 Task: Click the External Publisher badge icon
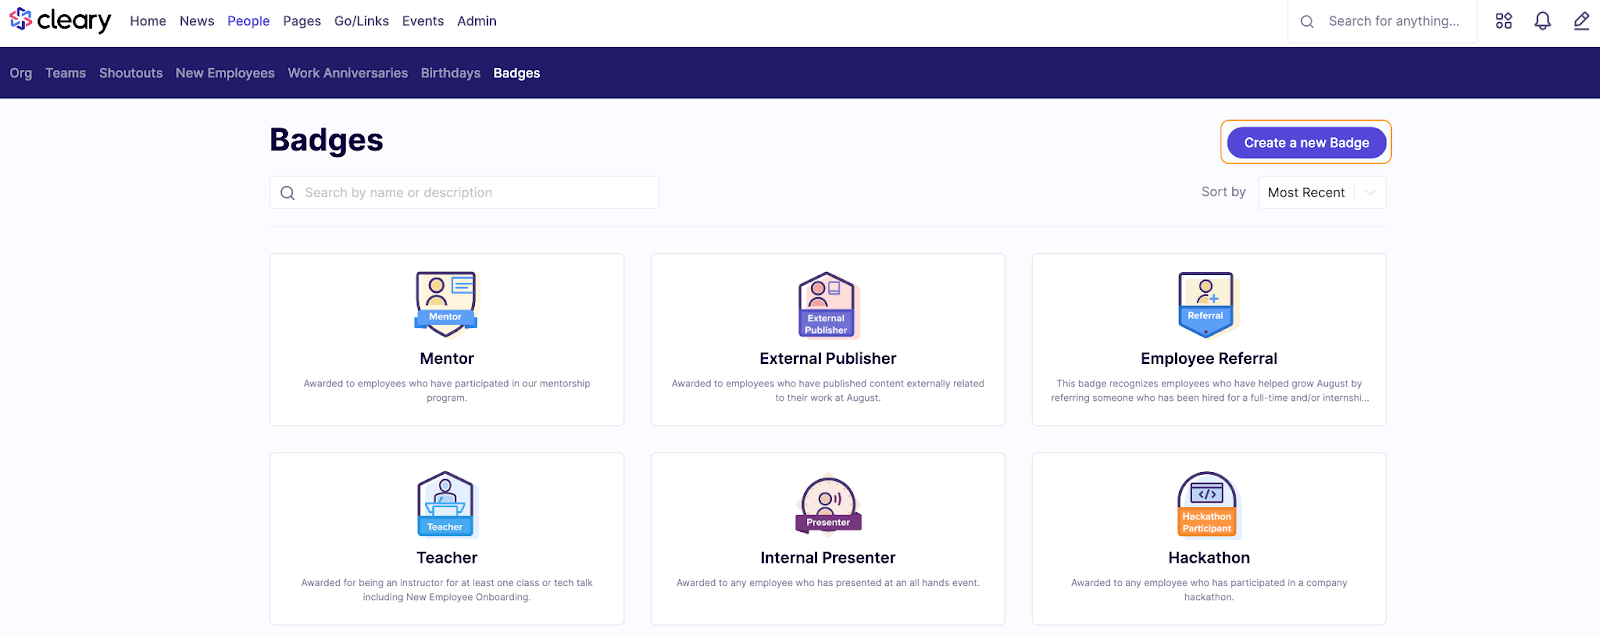827,305
